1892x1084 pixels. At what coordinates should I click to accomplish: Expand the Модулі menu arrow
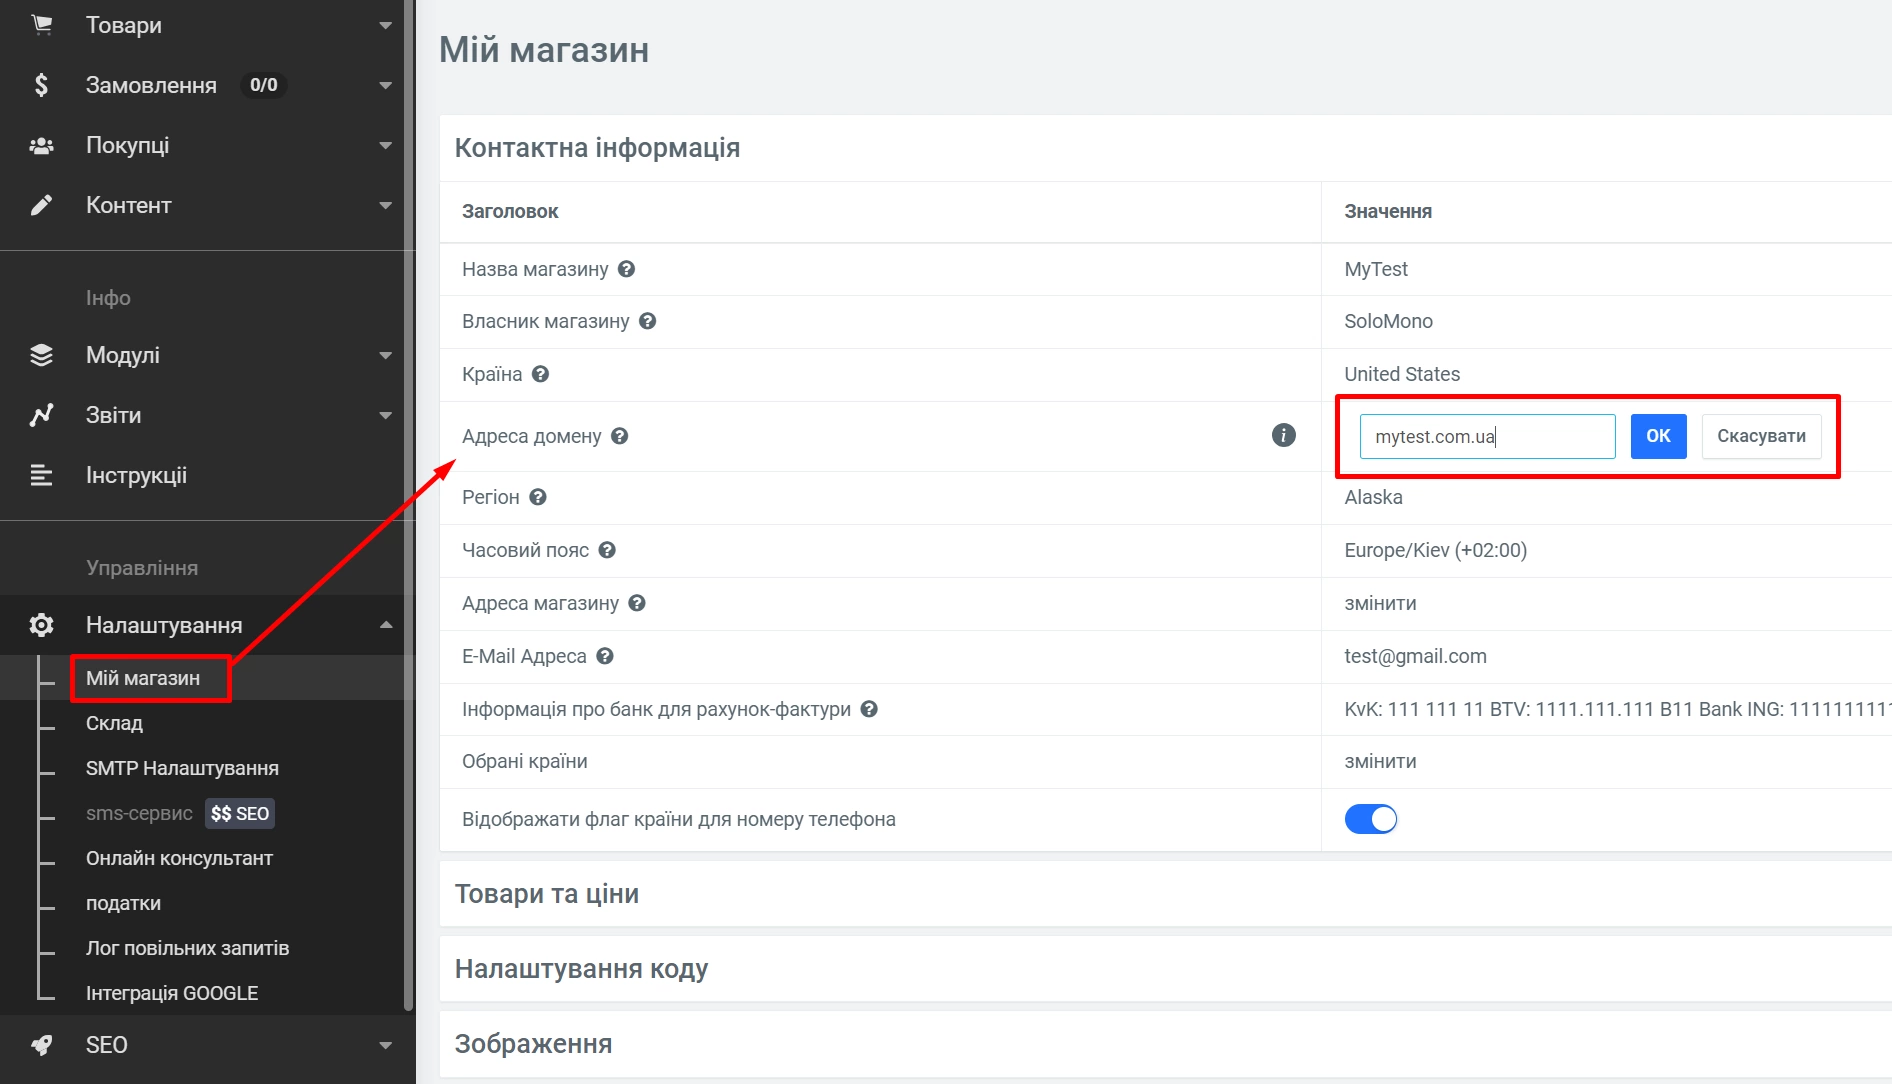tap(386, 355)
